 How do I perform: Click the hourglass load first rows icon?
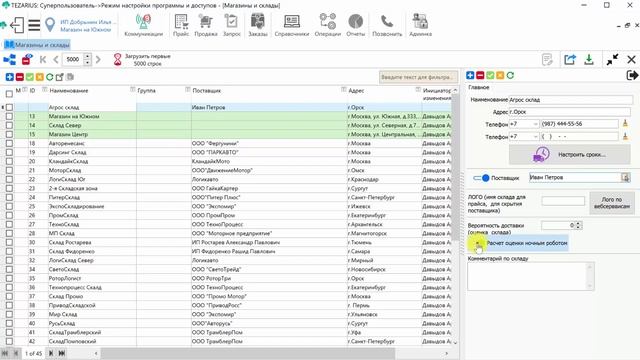tap(118, 60)
